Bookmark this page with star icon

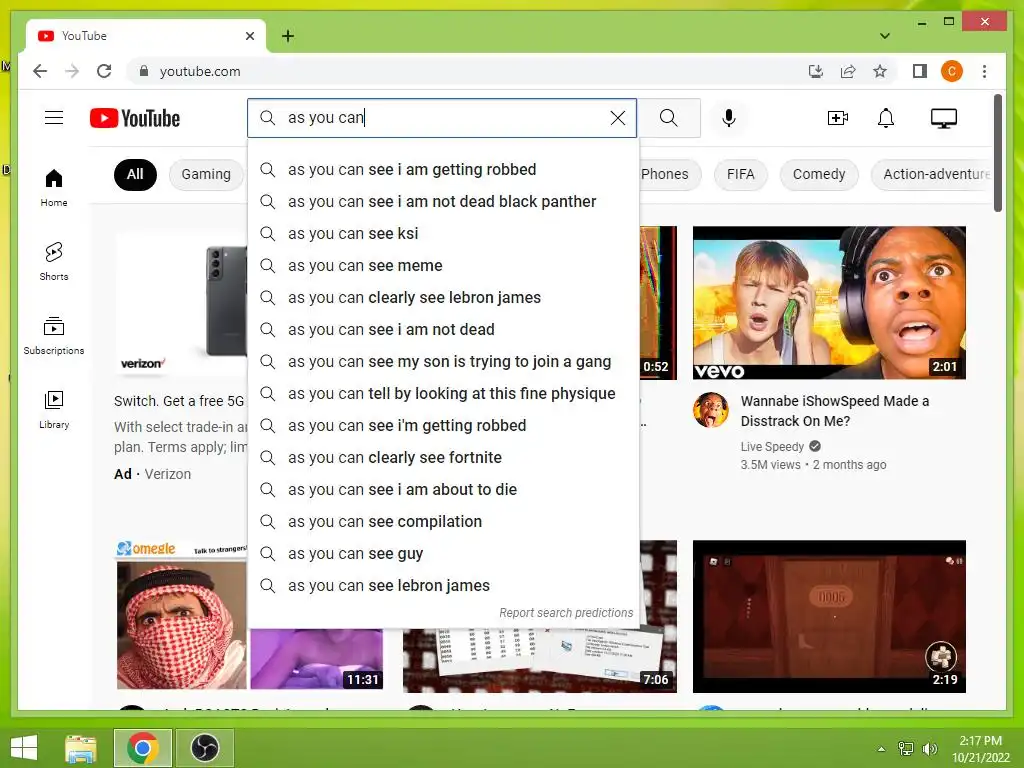[x=880, y=71]
